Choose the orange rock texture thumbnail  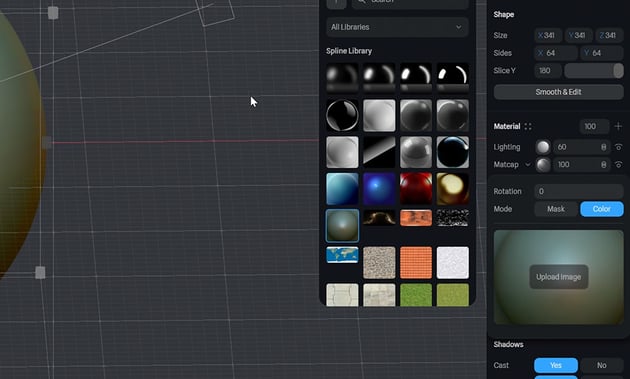click(416, 218)
